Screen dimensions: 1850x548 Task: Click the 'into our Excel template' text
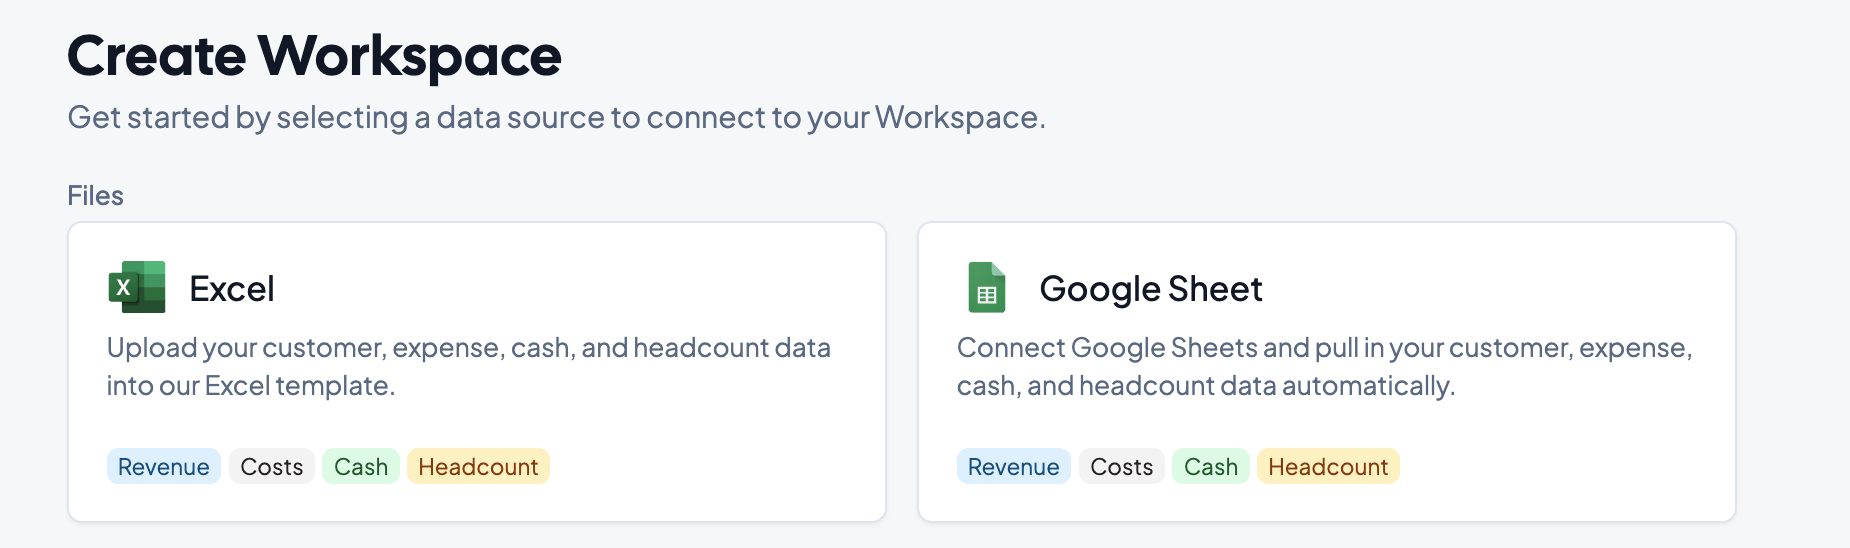251,386
